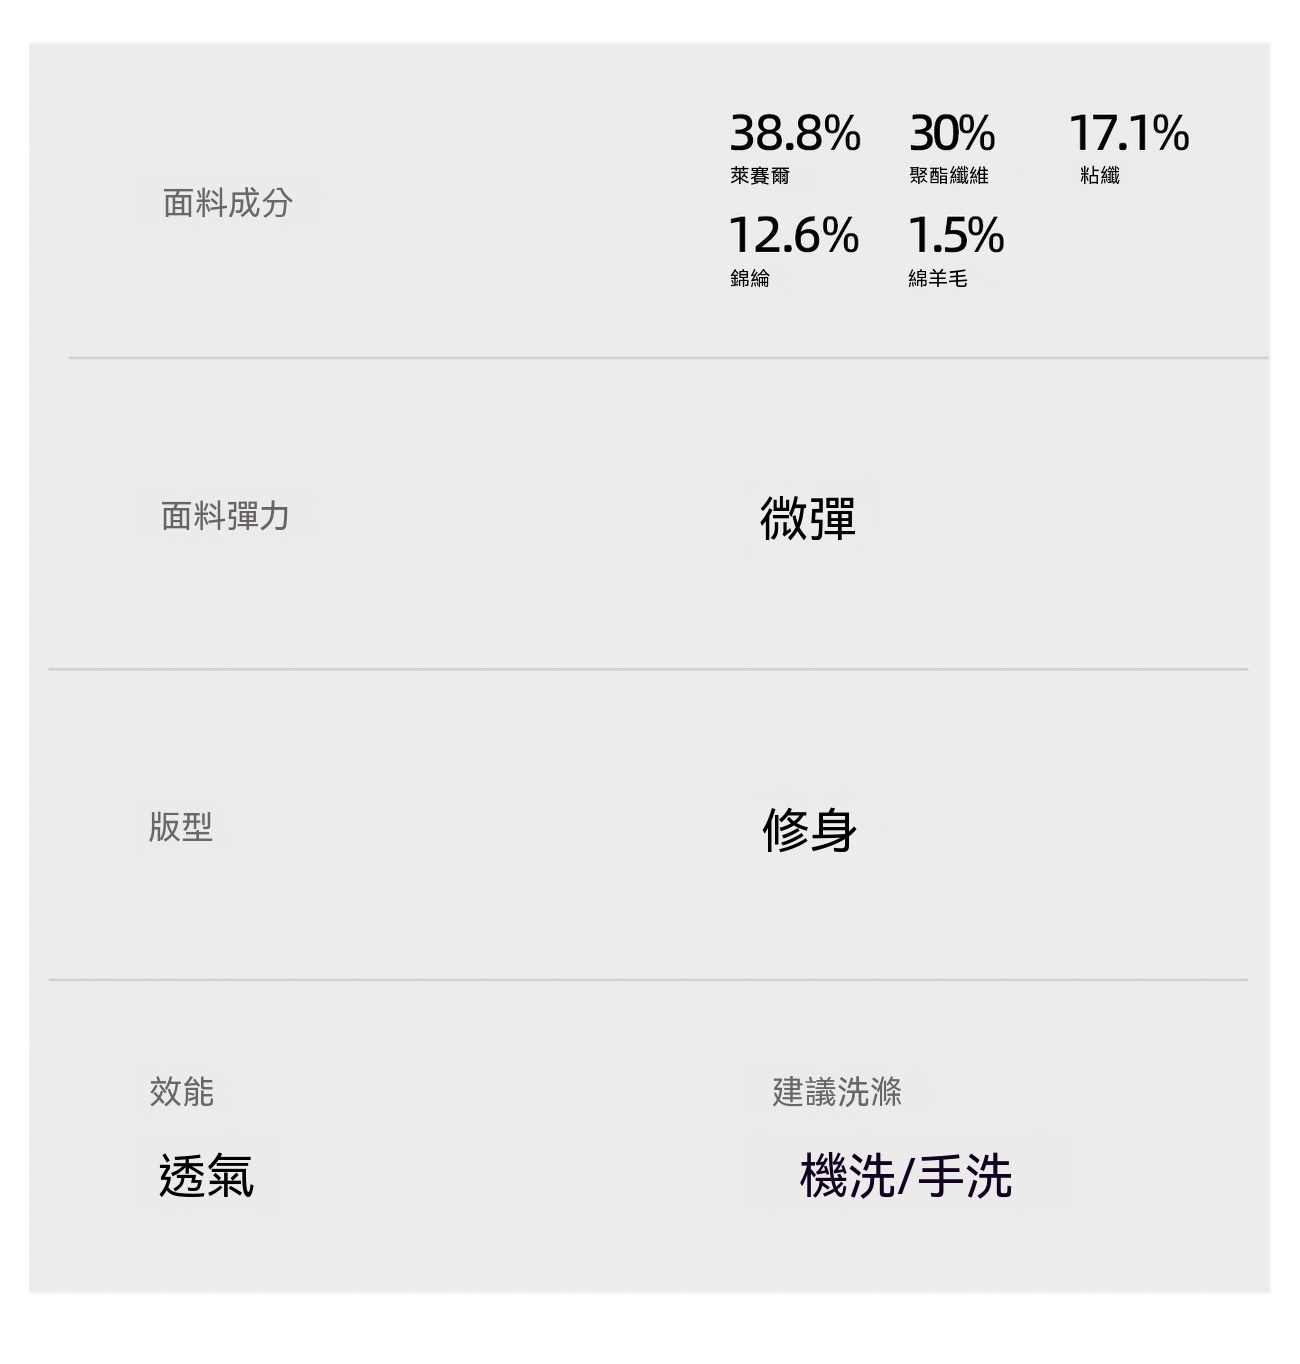Screen dimensions: 1300x1364
Task: Select the 1.5% percentage value
Action: (x=956, y=235)
